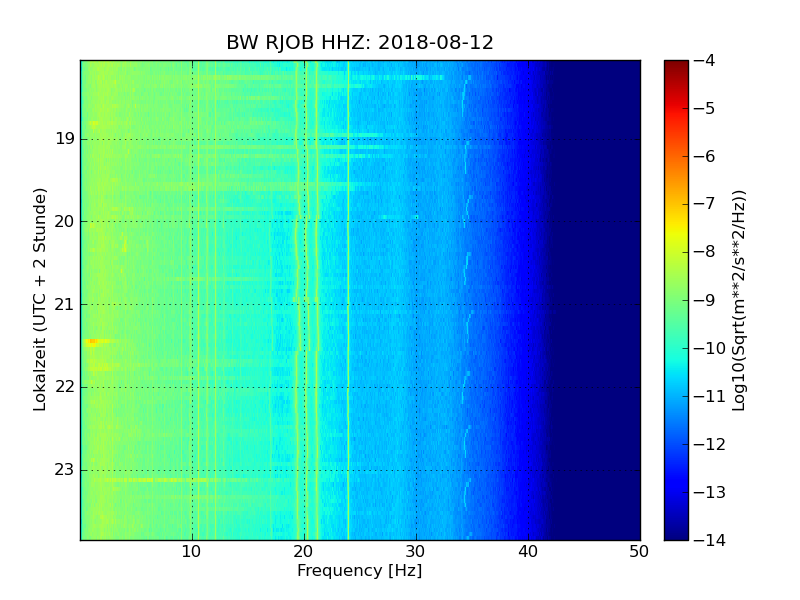Click the x-axis tick label 40
Viewport: 800px width, 600px height.
[x=528, y=552]
